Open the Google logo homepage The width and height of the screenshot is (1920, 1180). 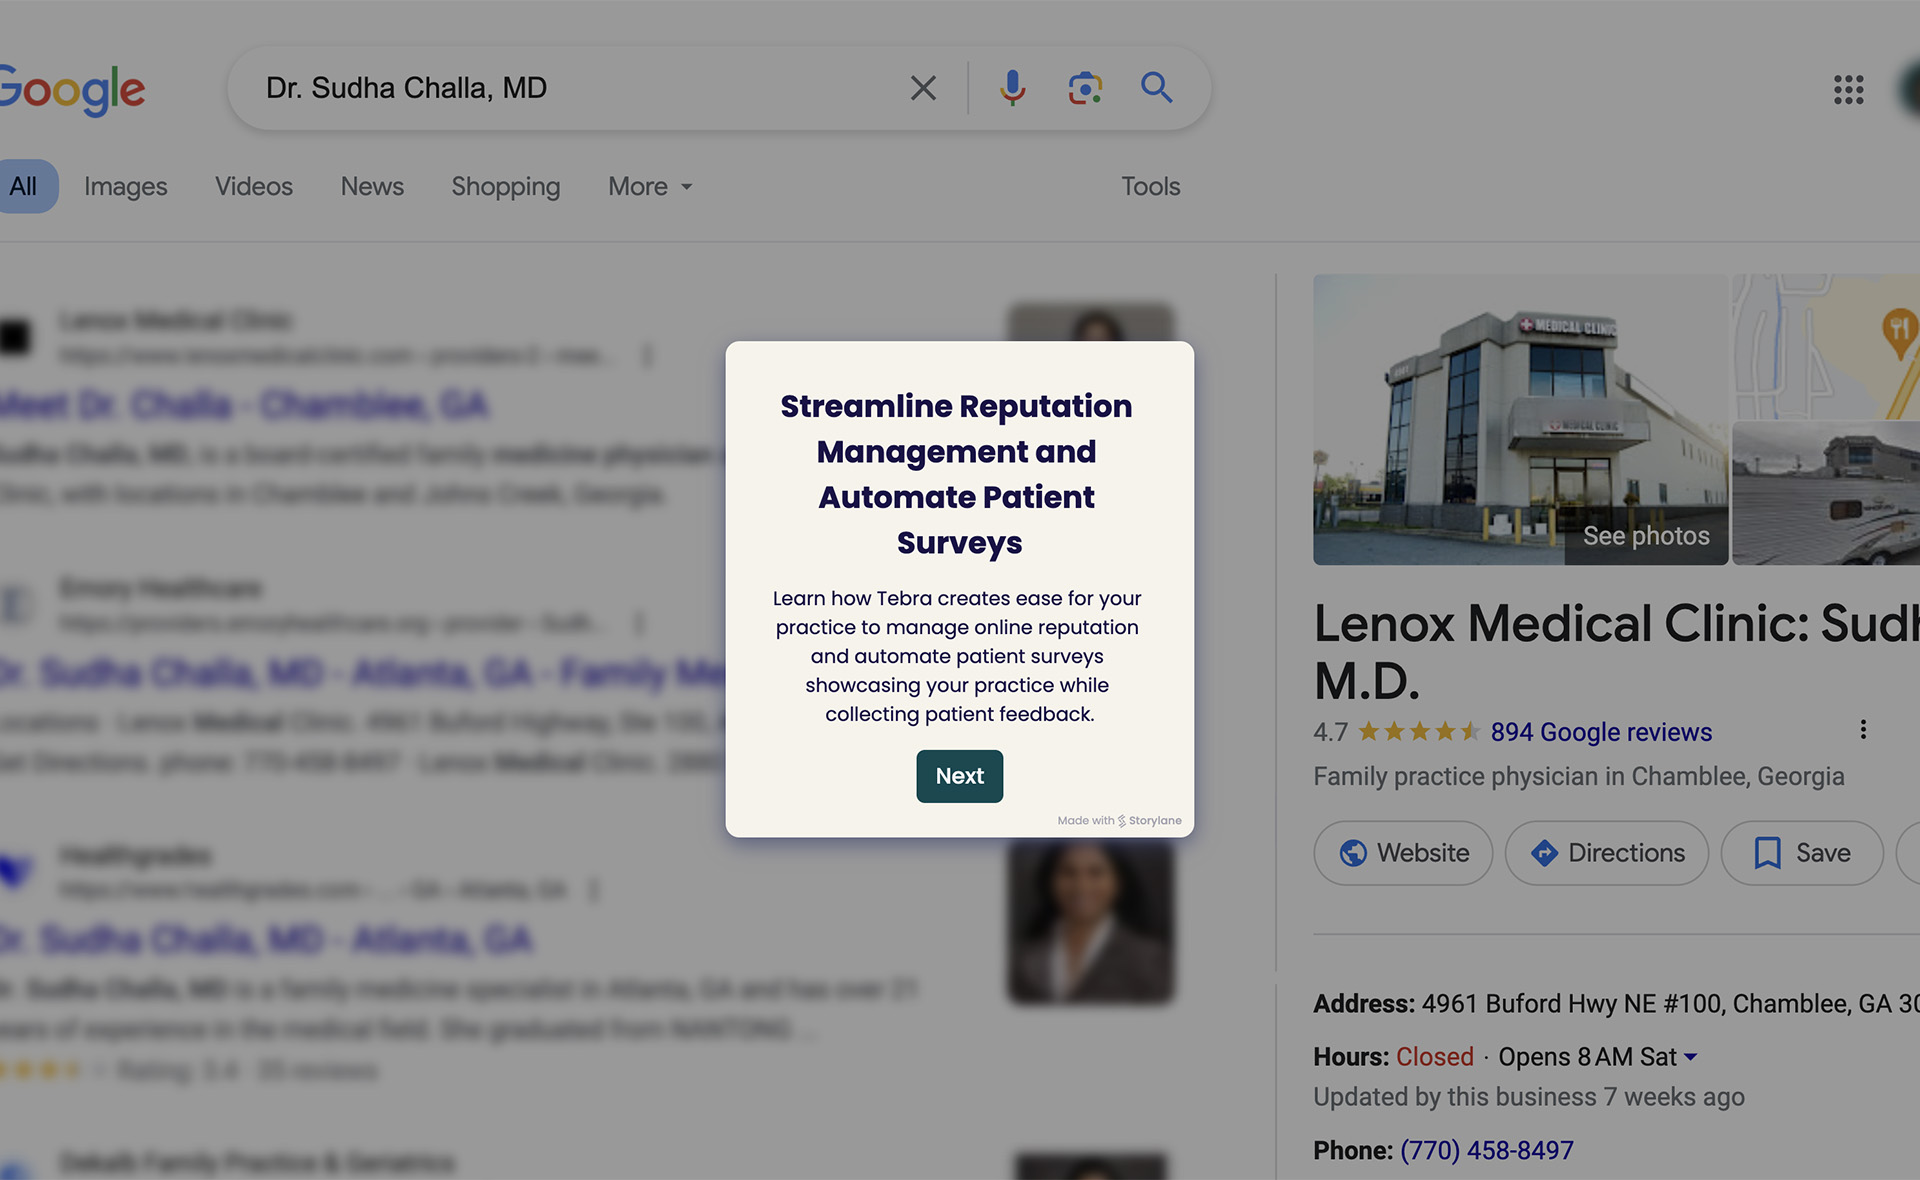click(72, 89)
